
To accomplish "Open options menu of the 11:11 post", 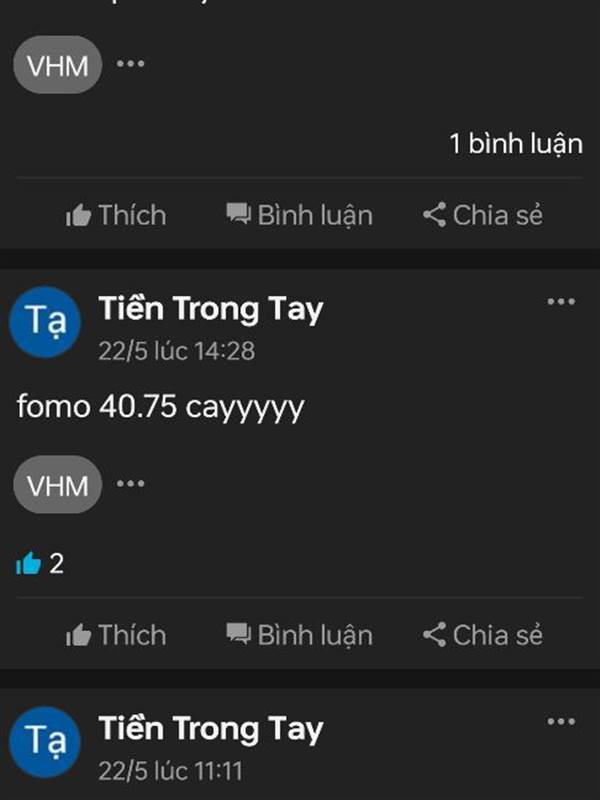I will (x=561, y=721).
